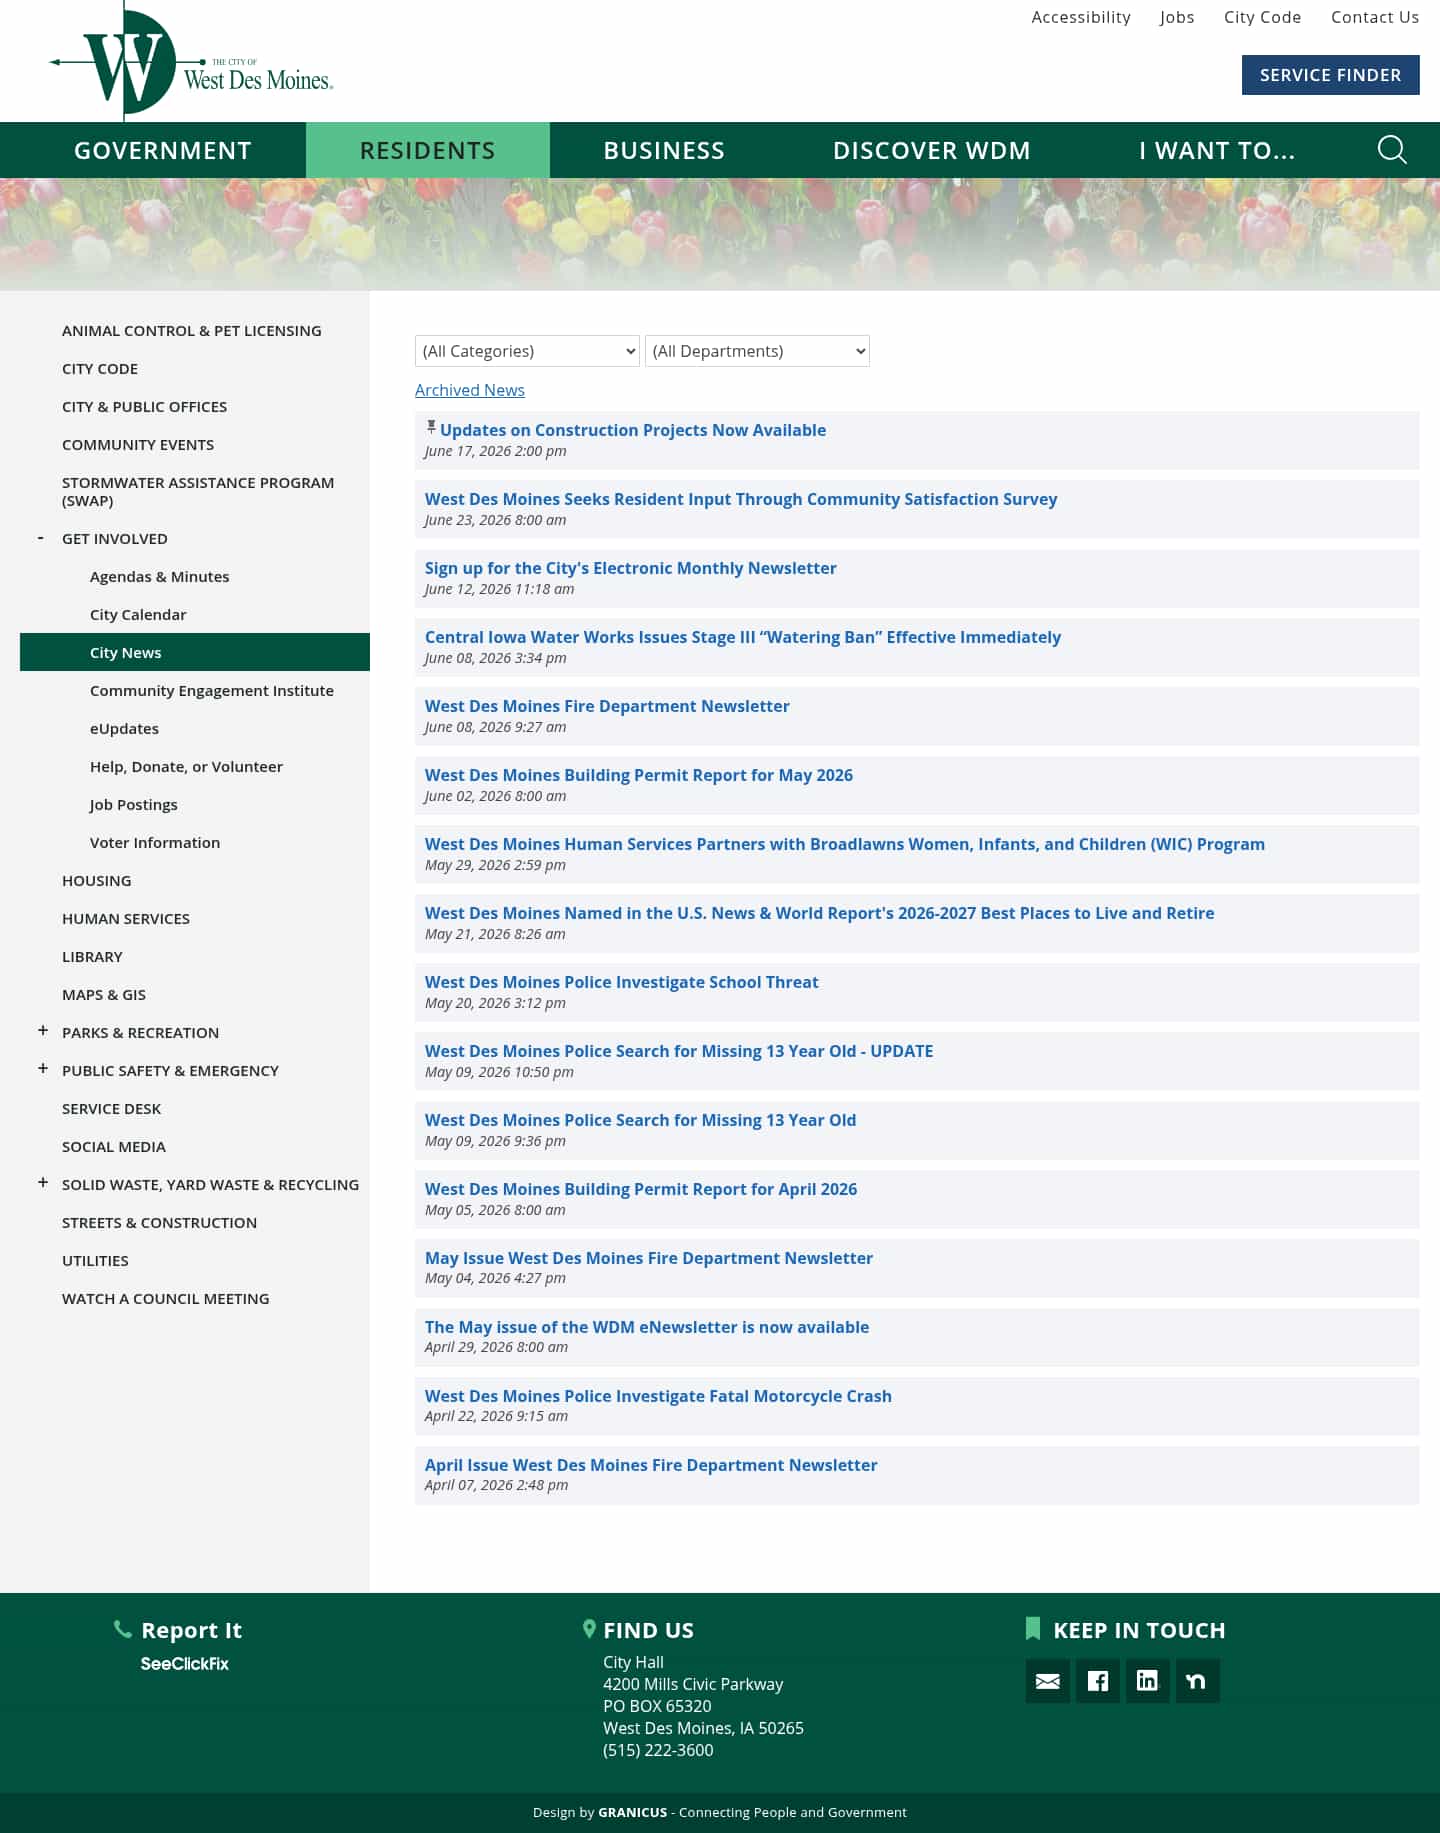Open Stormwater Assistance Program (SWAP)
1440x1833 pixels.
pos(198,491)
